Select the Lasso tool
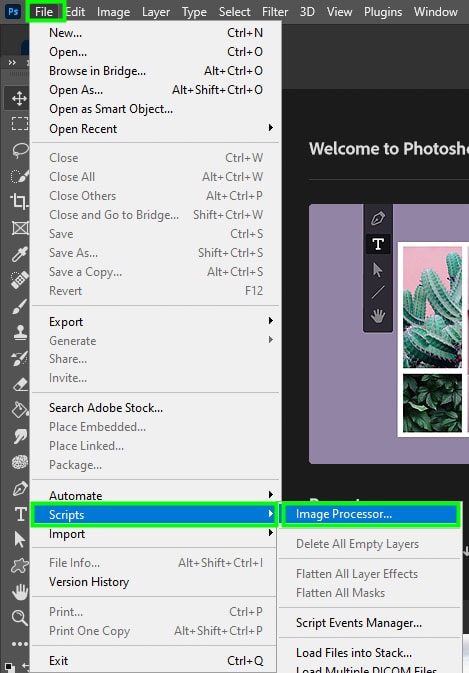 click(20, 150)
